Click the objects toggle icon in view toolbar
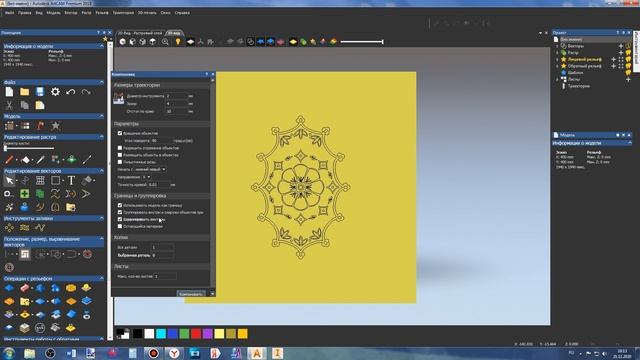Screen dimensions: 640x360 click(251, 42)
